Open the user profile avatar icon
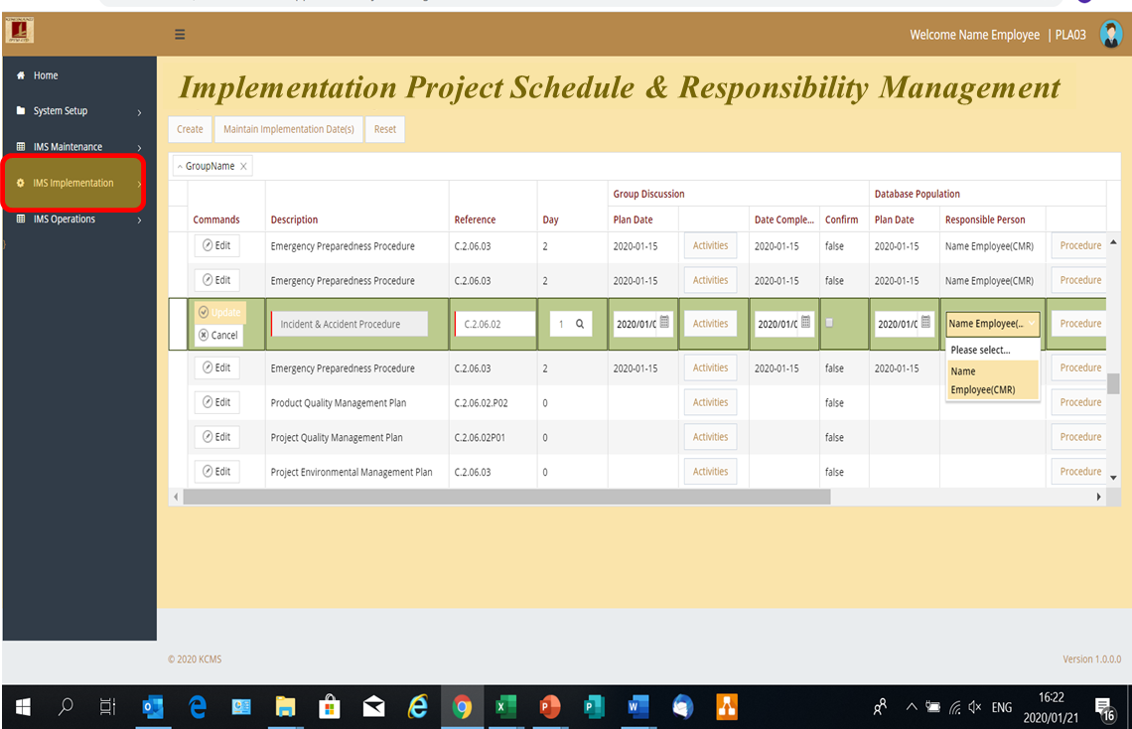The width and height of the screenshot is (1132, 729). 1110,33
